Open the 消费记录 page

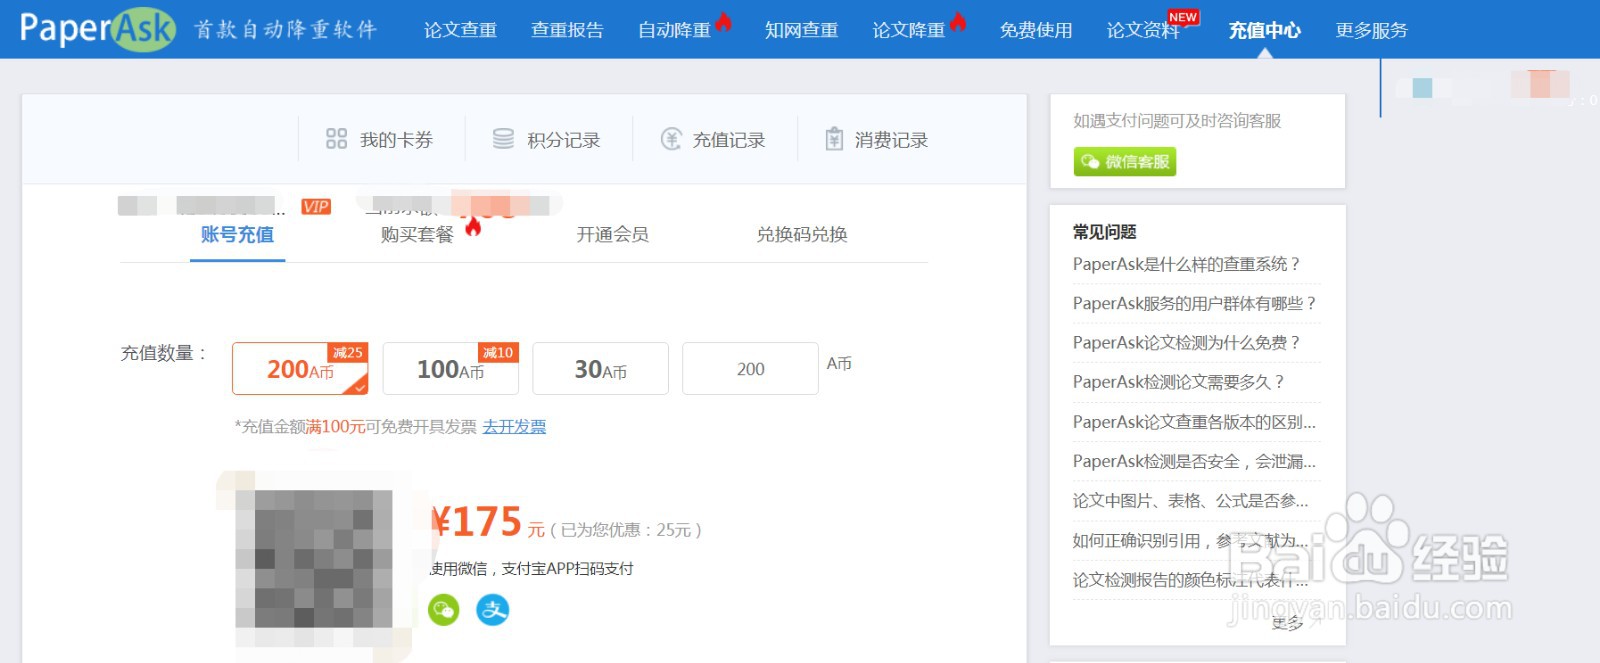[x=891, y=140]
